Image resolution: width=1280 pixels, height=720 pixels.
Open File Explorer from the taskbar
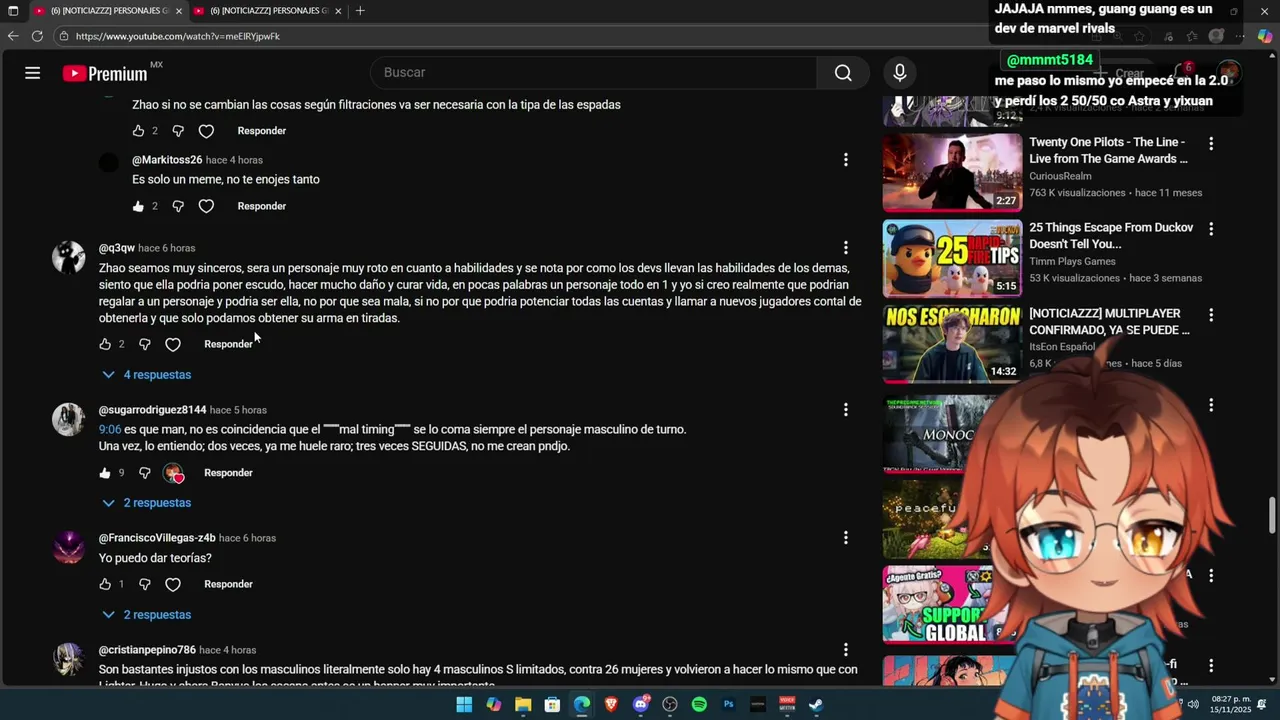pyautogui.click(x=523, y=704)
